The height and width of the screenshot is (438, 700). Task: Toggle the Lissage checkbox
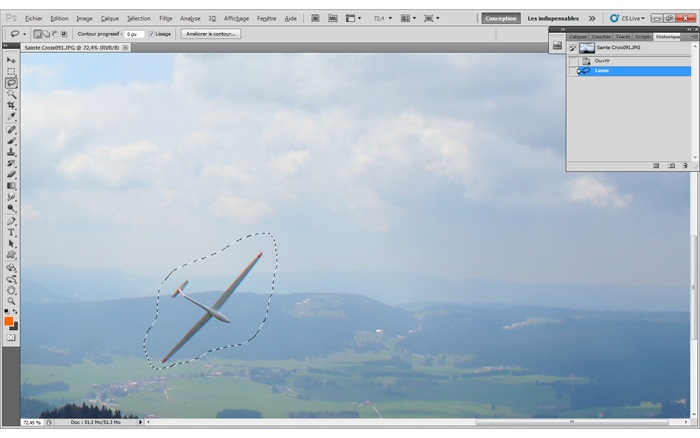coord(151,34)
